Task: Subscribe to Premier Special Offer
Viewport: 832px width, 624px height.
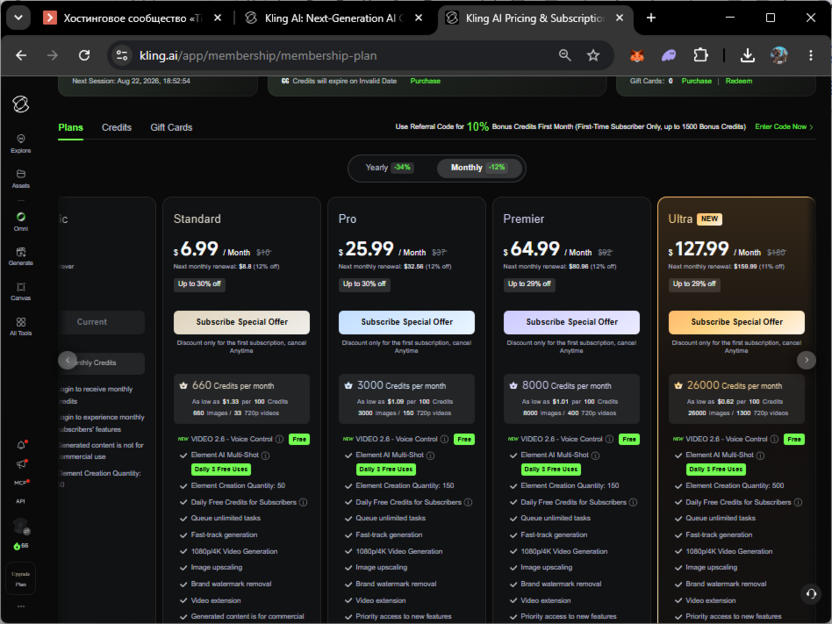Action: pos(571,322)
